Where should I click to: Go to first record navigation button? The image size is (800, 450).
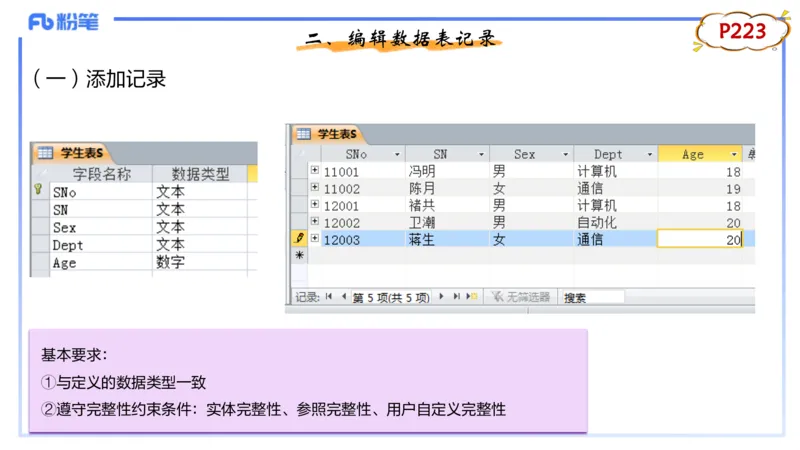coord(329,296)
